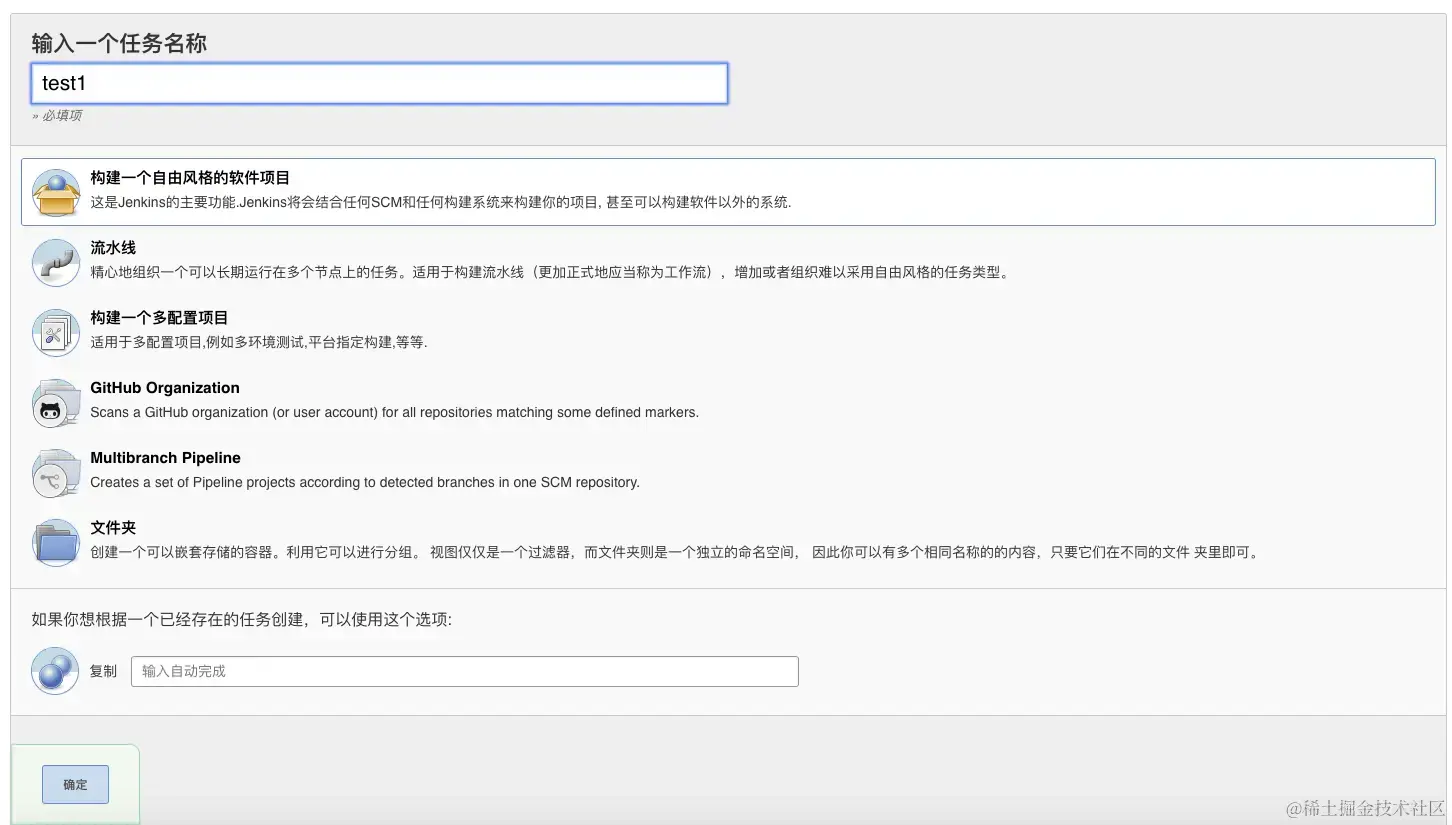Click the 多配置项目 multi-configuration icon
The height and width of the screenshot is (825, 1452).
pos(56,332)
